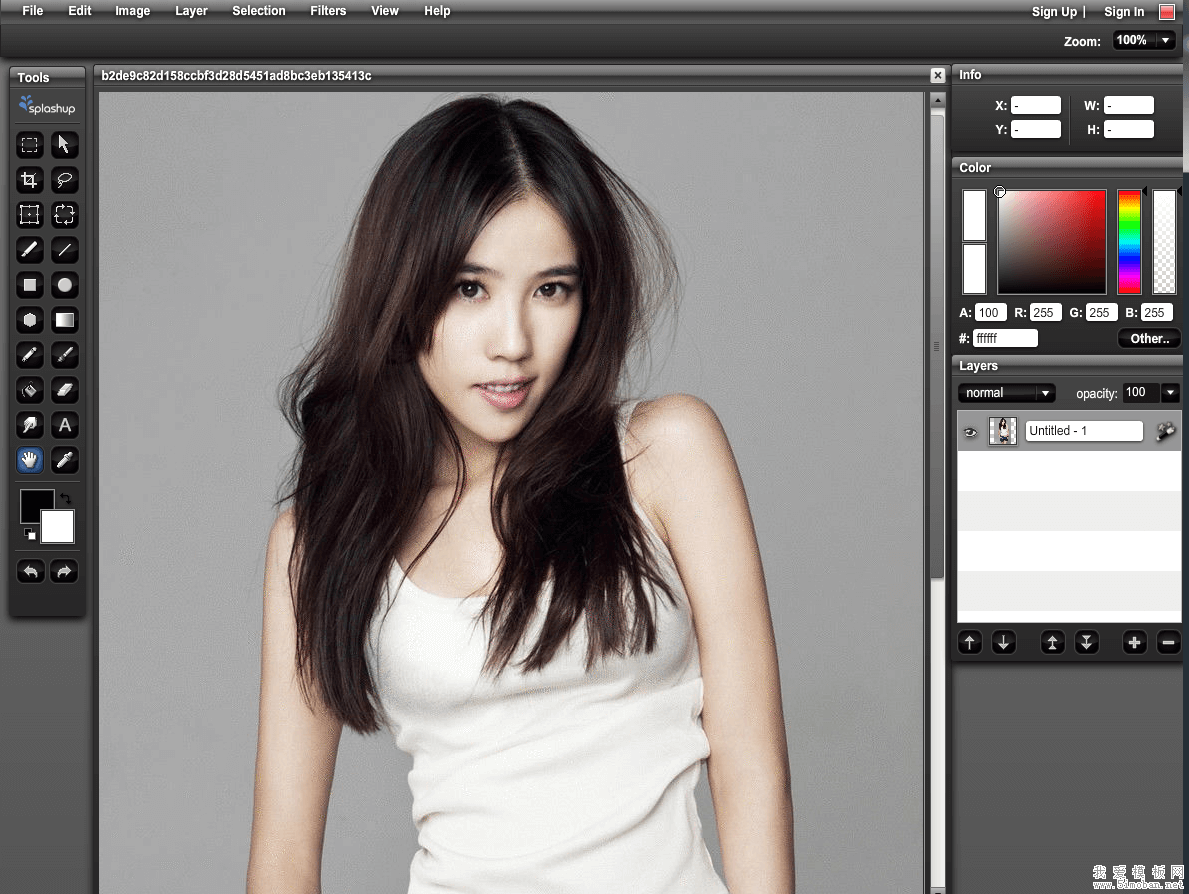
Task: Select the Crop tool
Action: pyautogui.click(x=30, y=180)
